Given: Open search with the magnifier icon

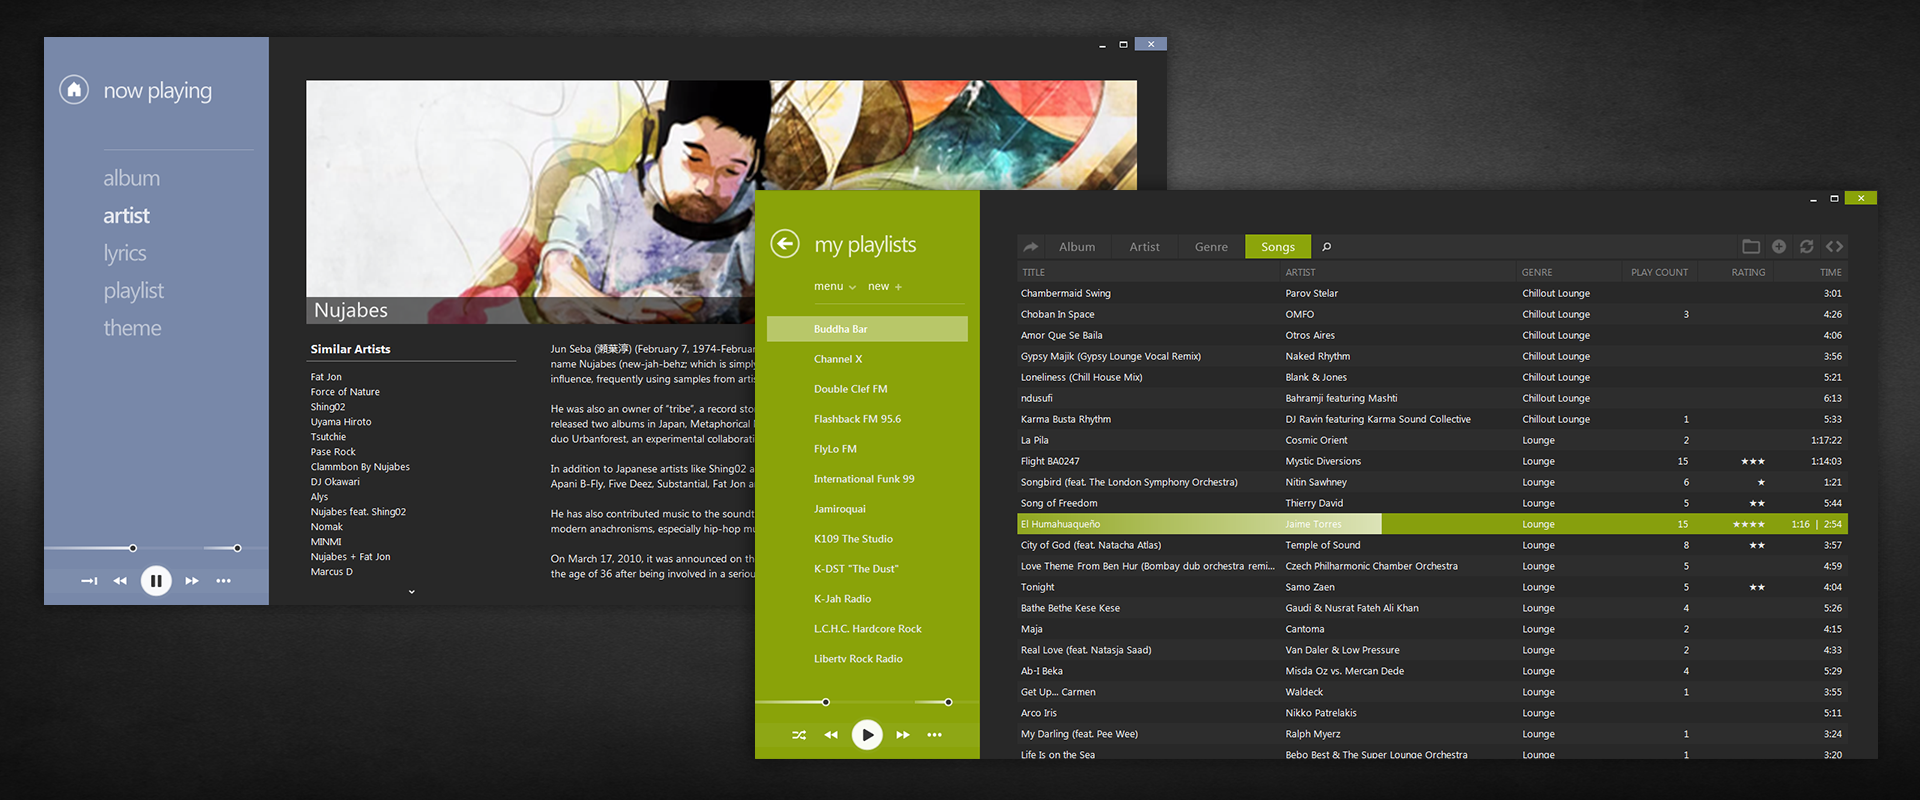Looking at the screenshot, I should coord(1327,247).
